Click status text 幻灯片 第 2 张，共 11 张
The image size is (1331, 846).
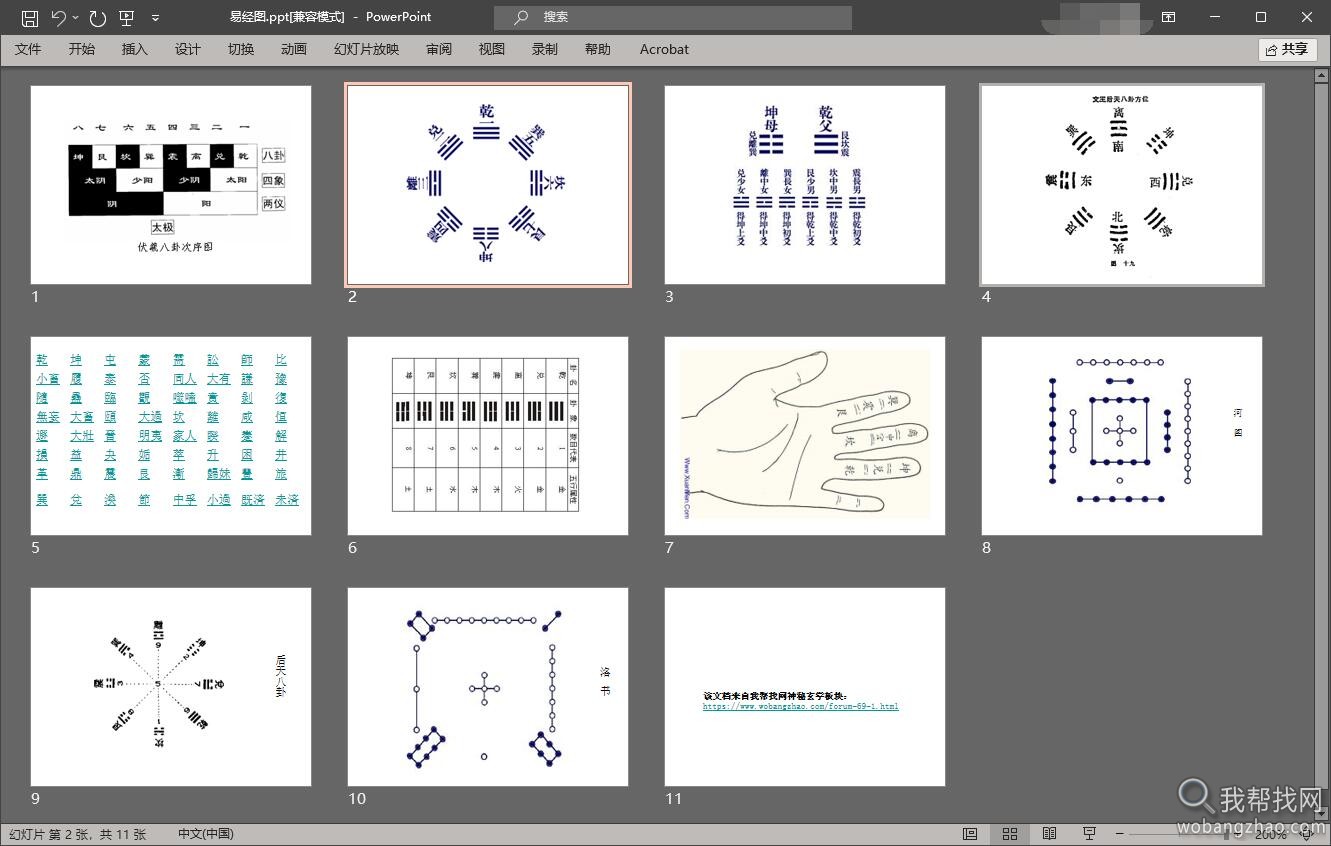78,834
